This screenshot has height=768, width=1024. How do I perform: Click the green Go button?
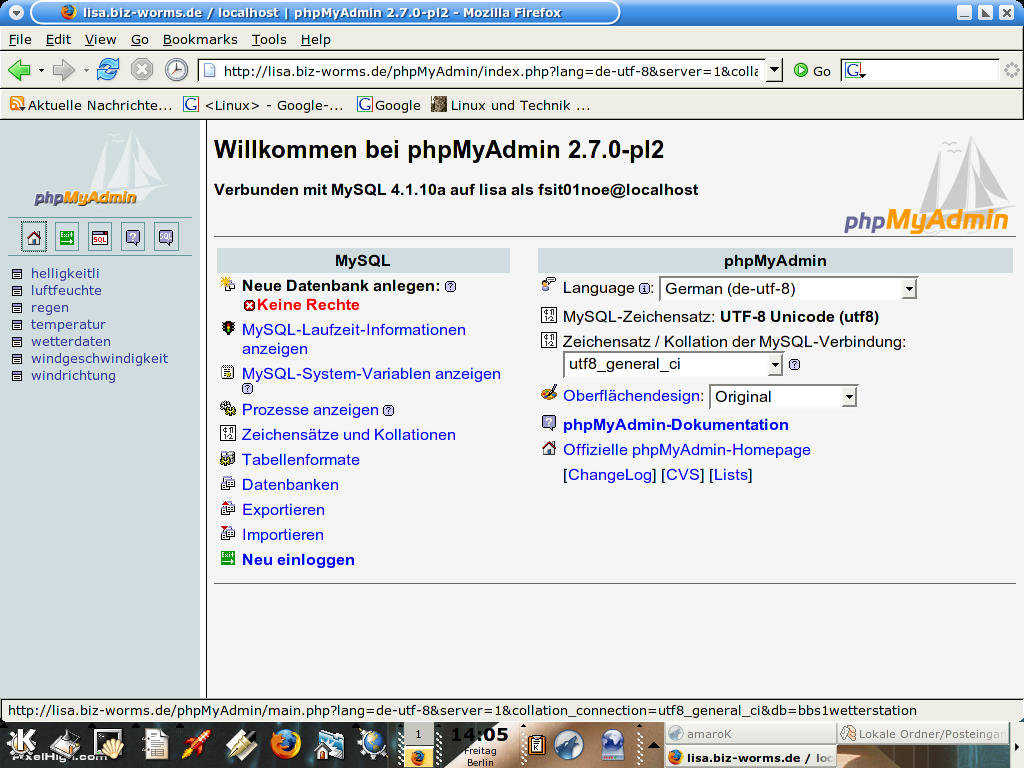tap(812, 71)
